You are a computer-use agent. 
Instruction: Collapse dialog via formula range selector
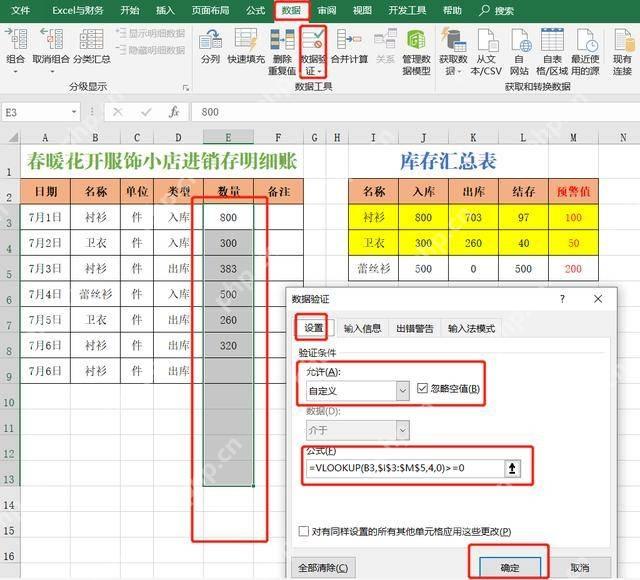(x=512, y=468)
